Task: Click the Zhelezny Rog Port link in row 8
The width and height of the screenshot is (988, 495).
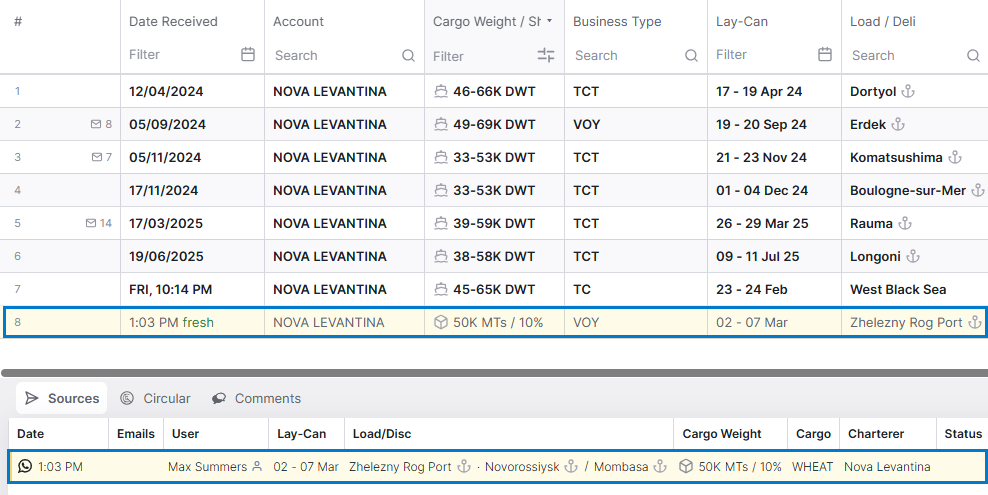Action: [x=906, y=323]
